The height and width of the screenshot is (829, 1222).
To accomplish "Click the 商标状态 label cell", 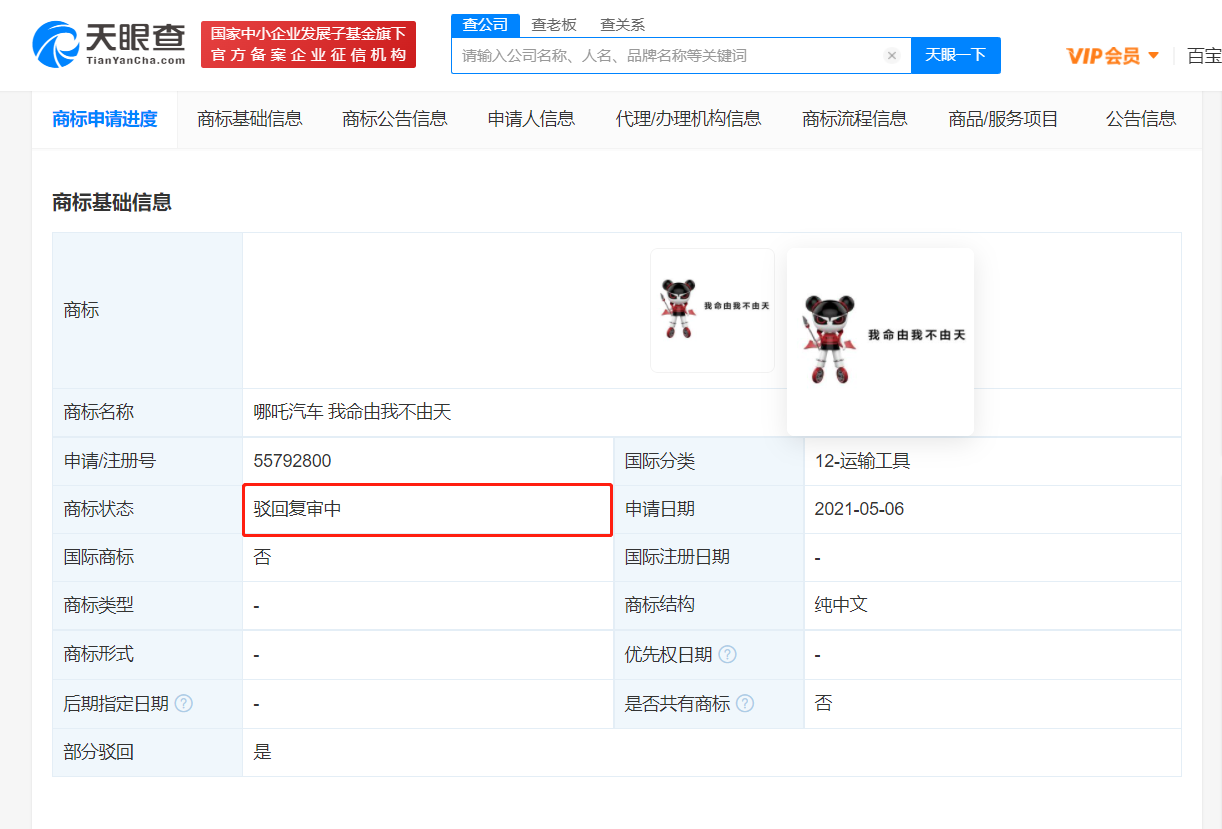I will point(147,509).
